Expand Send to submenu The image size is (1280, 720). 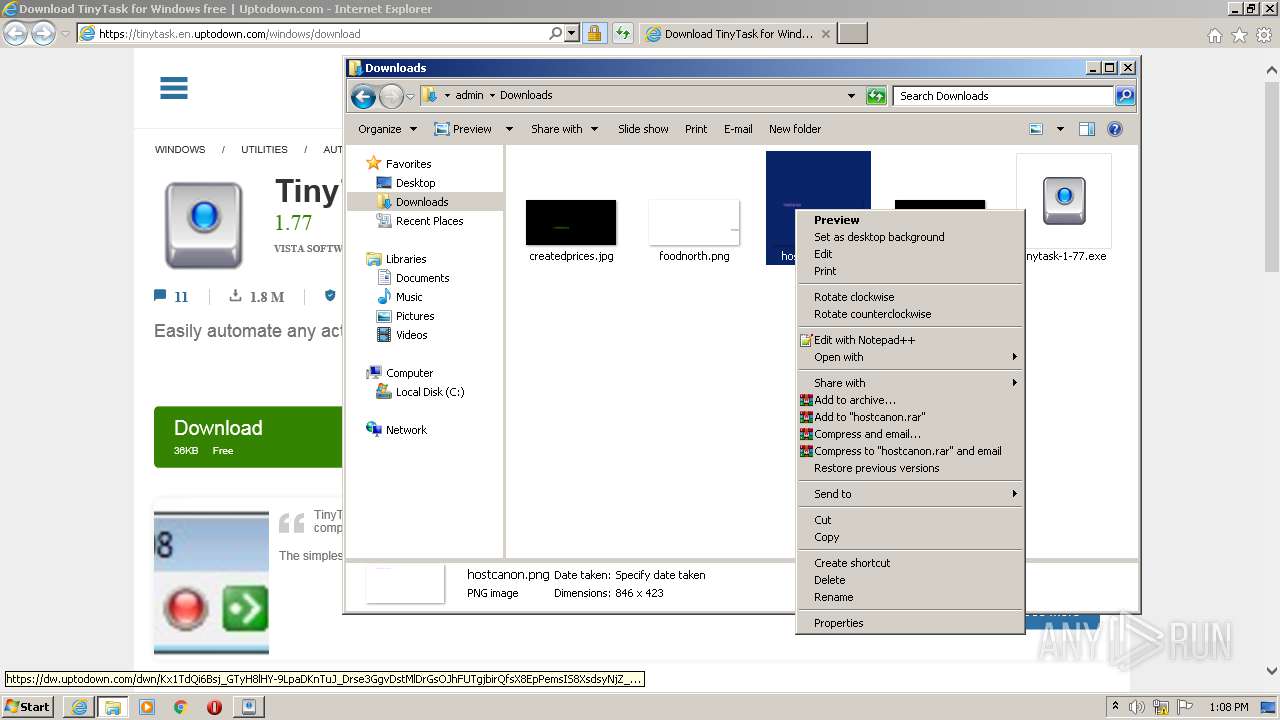910,494
